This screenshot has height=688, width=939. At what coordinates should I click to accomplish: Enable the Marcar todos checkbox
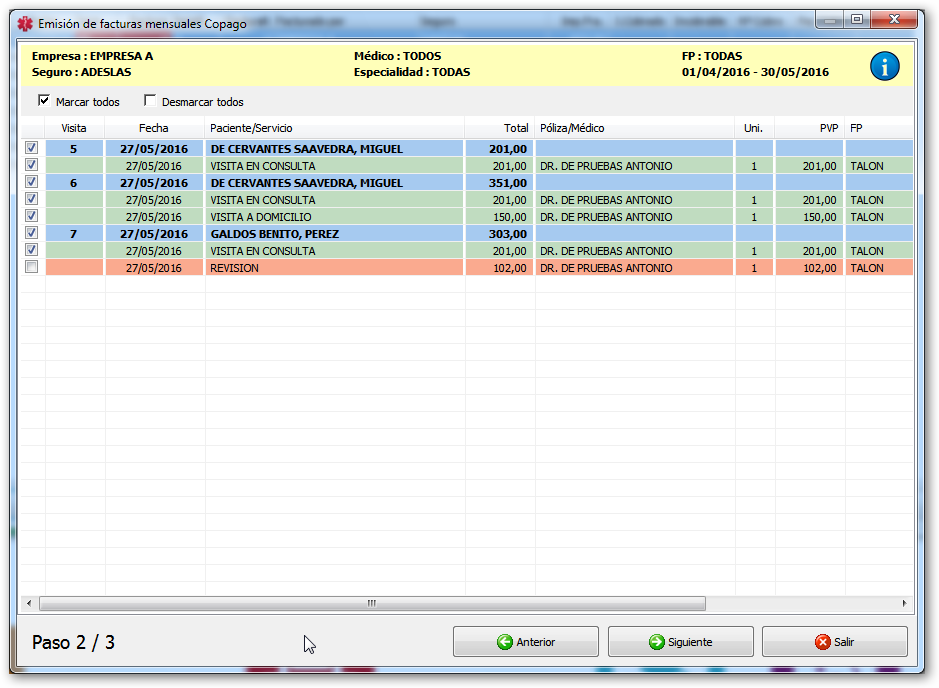[44, 101]
